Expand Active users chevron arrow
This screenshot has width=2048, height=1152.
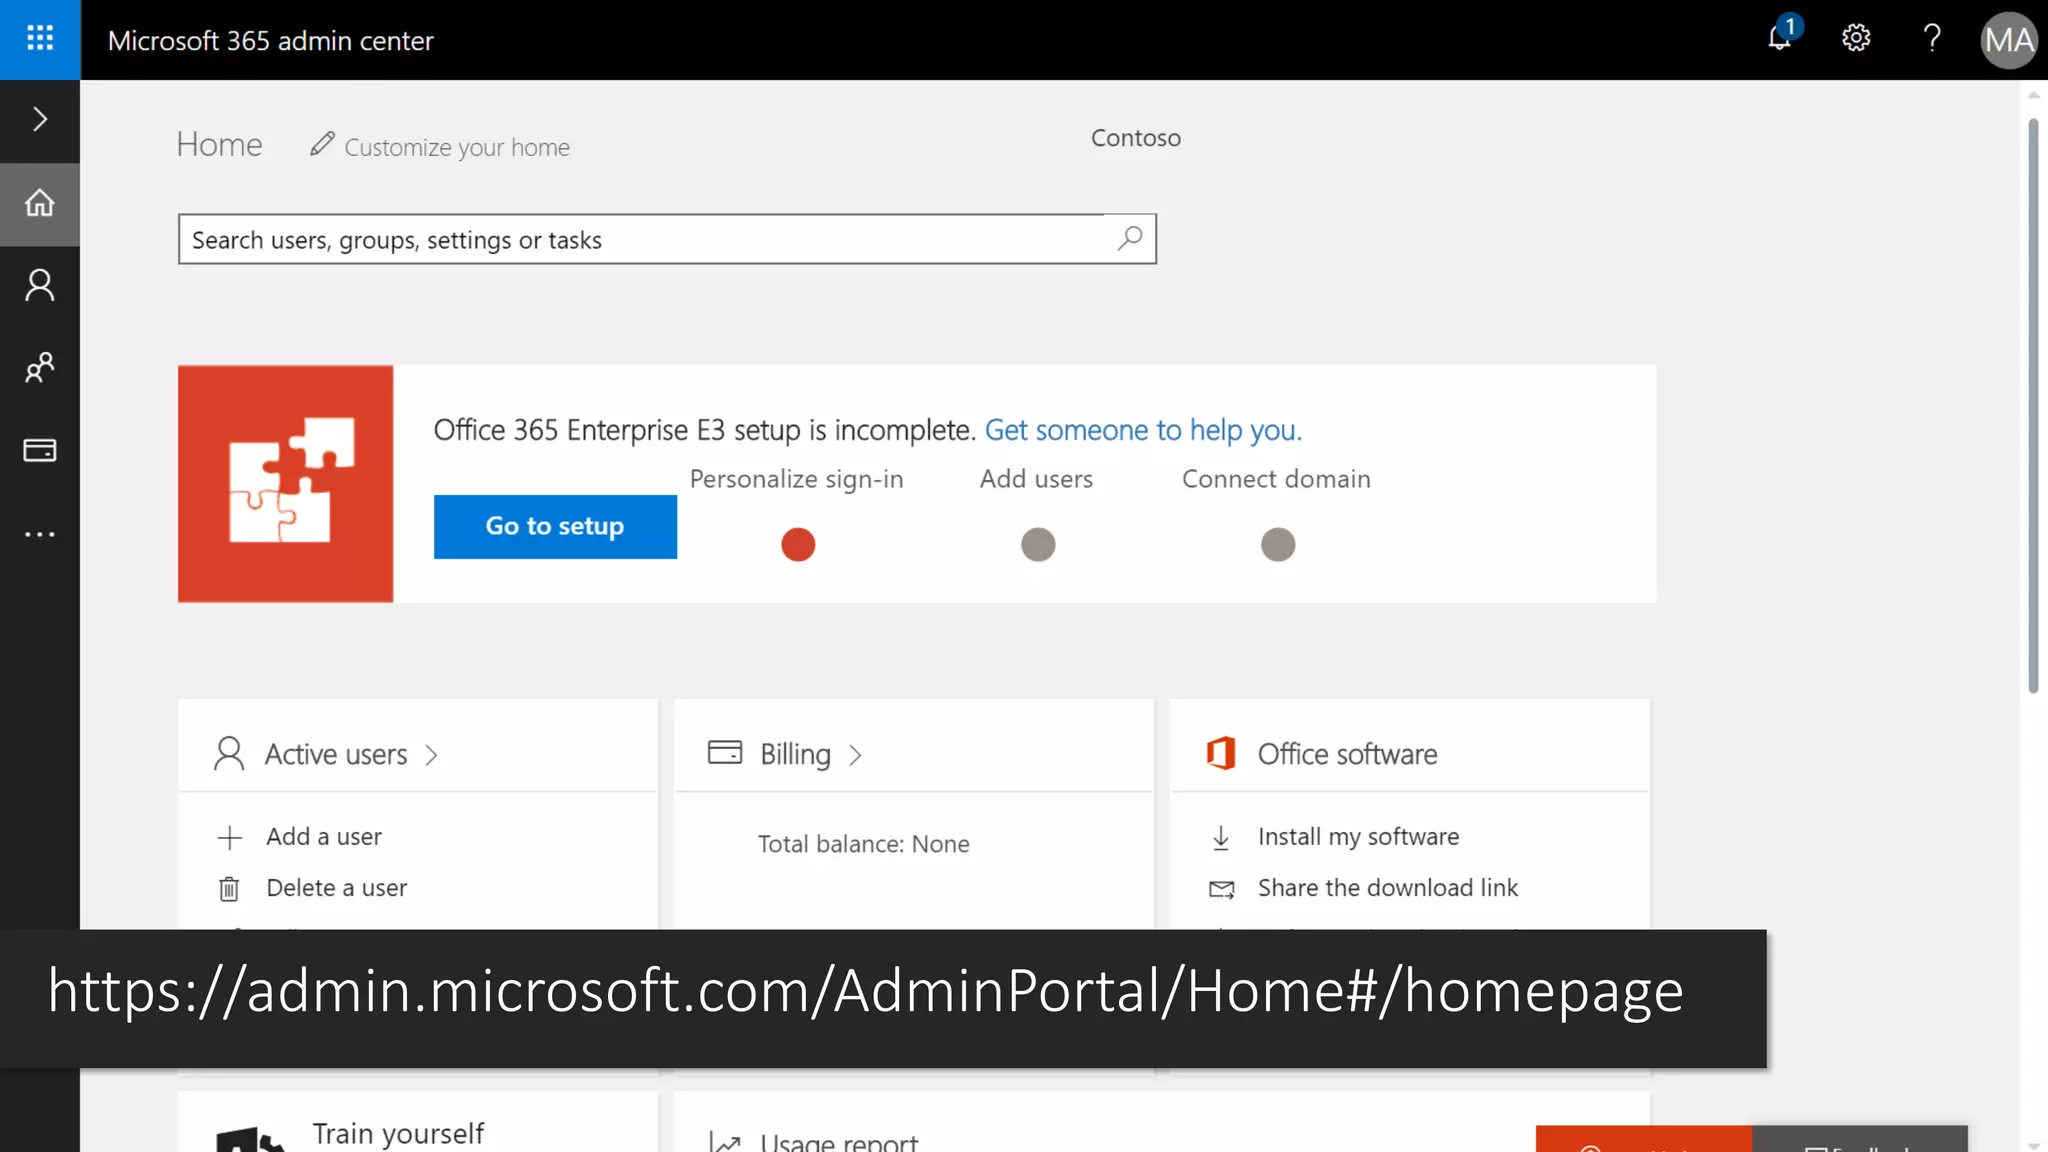[x=431, y=755]
